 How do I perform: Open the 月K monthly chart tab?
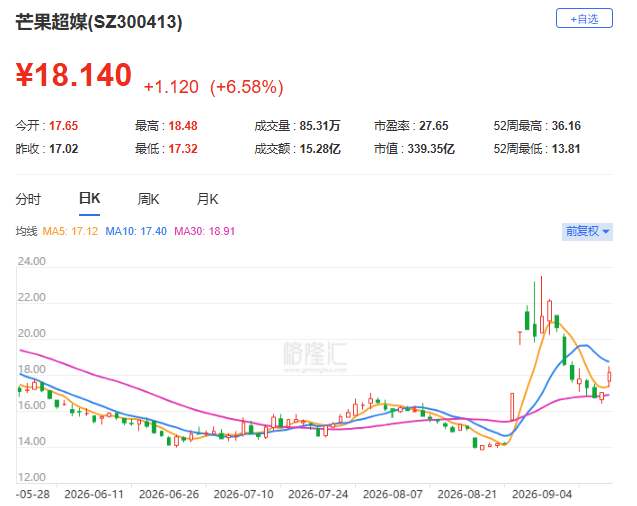point(208,199)
